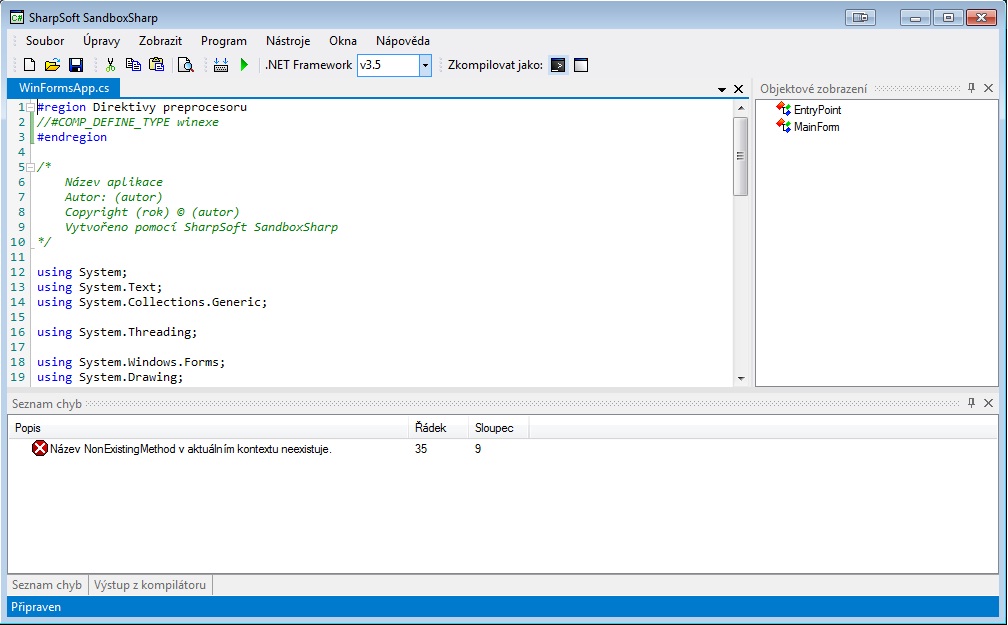Click the New file icon in toolbar
The image size is (1008, 625).
[x=29, y=65]
